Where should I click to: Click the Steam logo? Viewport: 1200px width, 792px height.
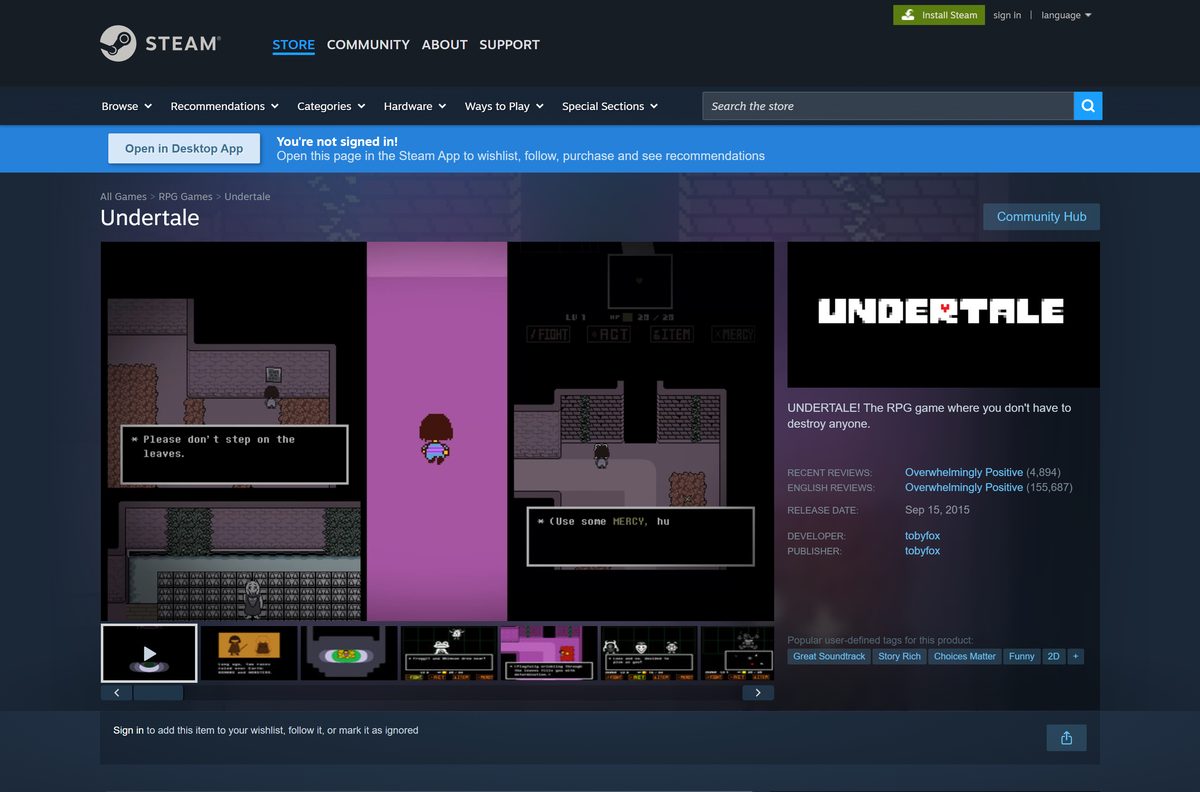coord(160,44)
